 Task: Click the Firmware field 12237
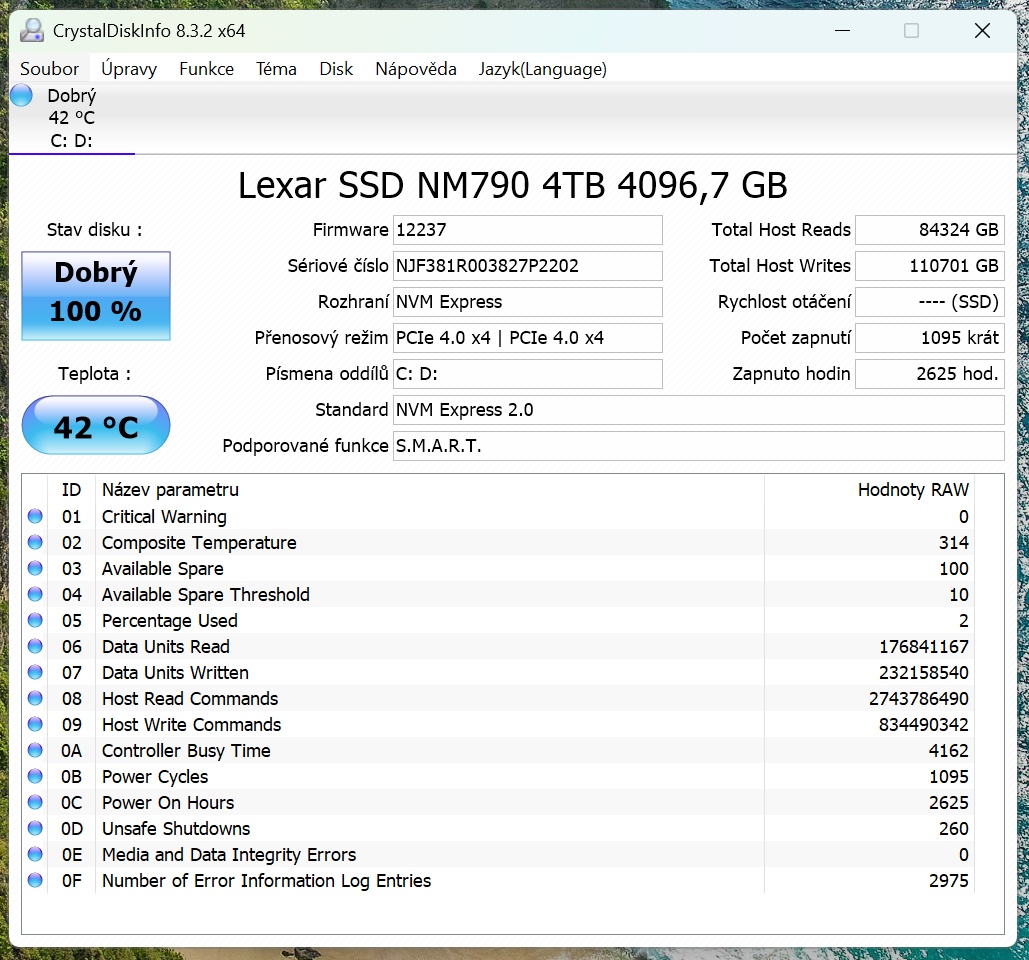click(x=528, y=230)
